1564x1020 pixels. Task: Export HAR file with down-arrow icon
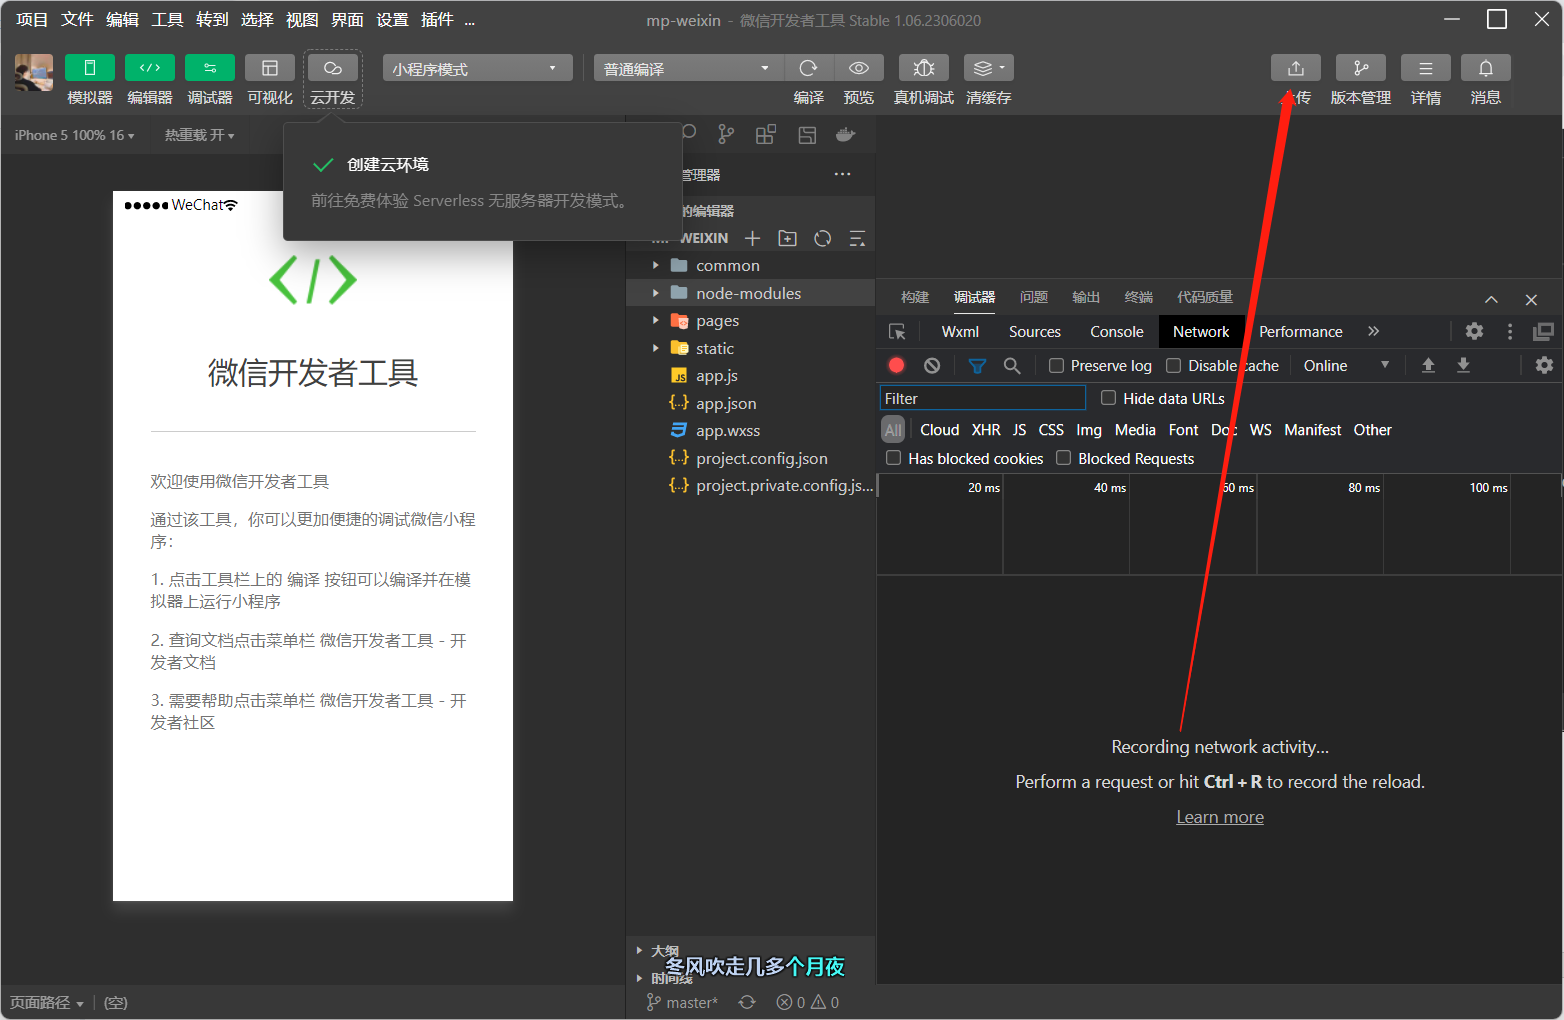1463,366
